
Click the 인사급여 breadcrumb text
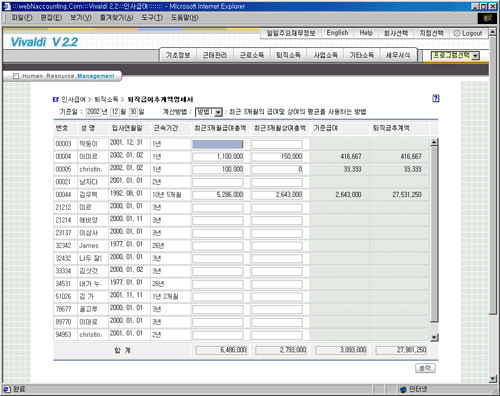tap(73, 99)
